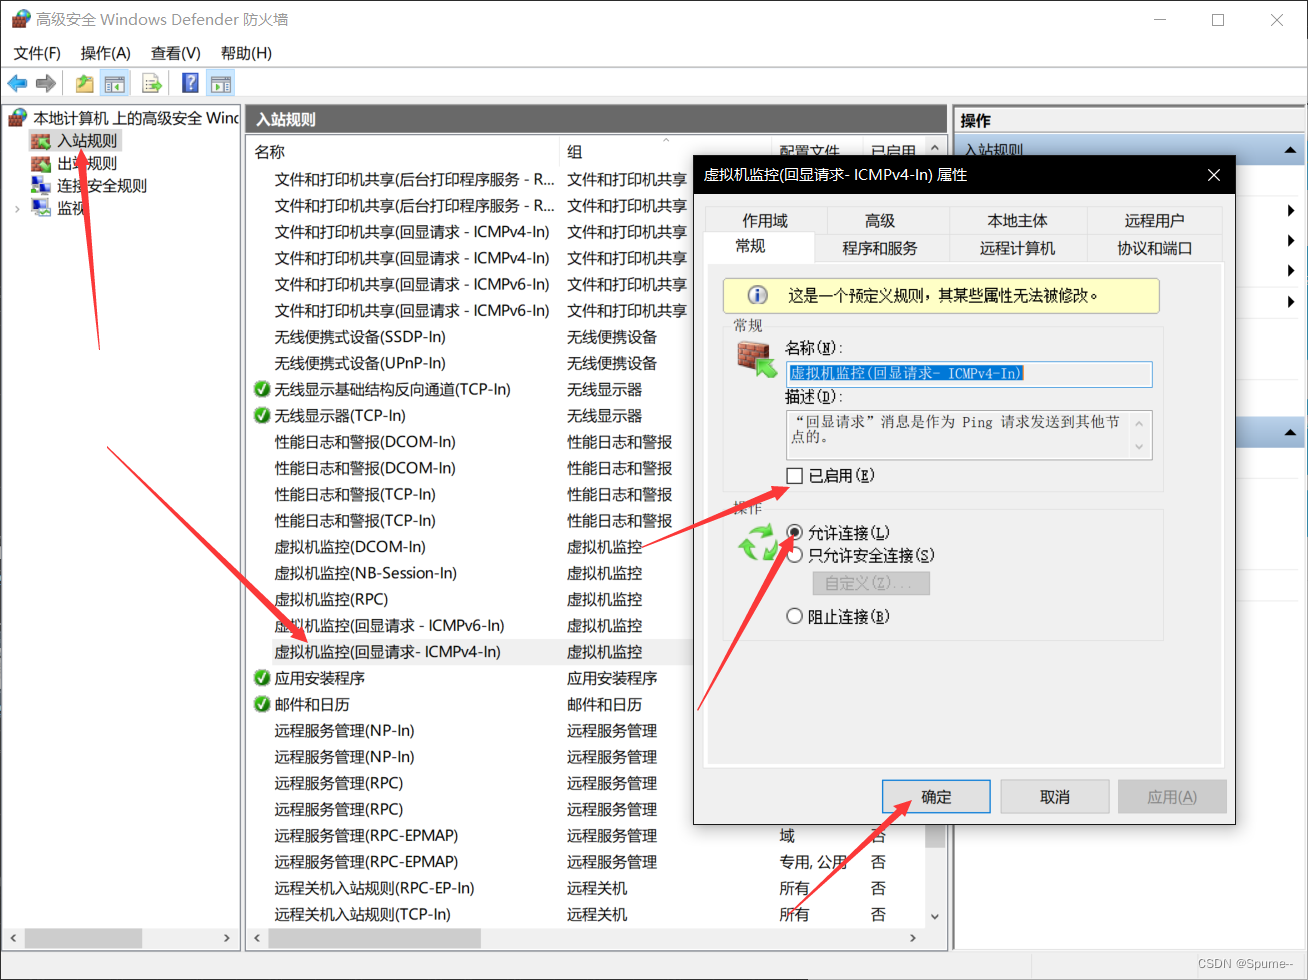Select the 允许连接 radio button

[x=794, y=532]
